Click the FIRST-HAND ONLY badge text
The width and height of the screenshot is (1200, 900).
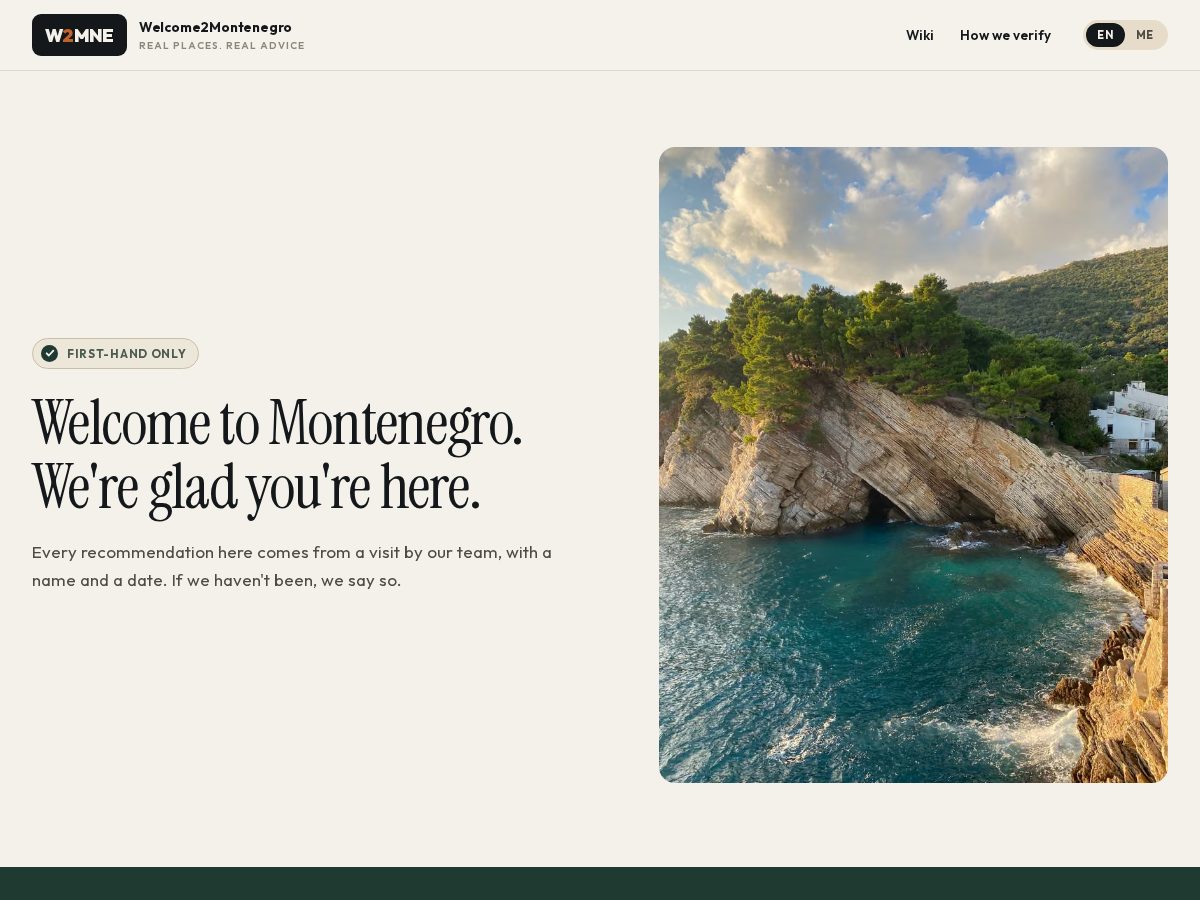point(127,354)
